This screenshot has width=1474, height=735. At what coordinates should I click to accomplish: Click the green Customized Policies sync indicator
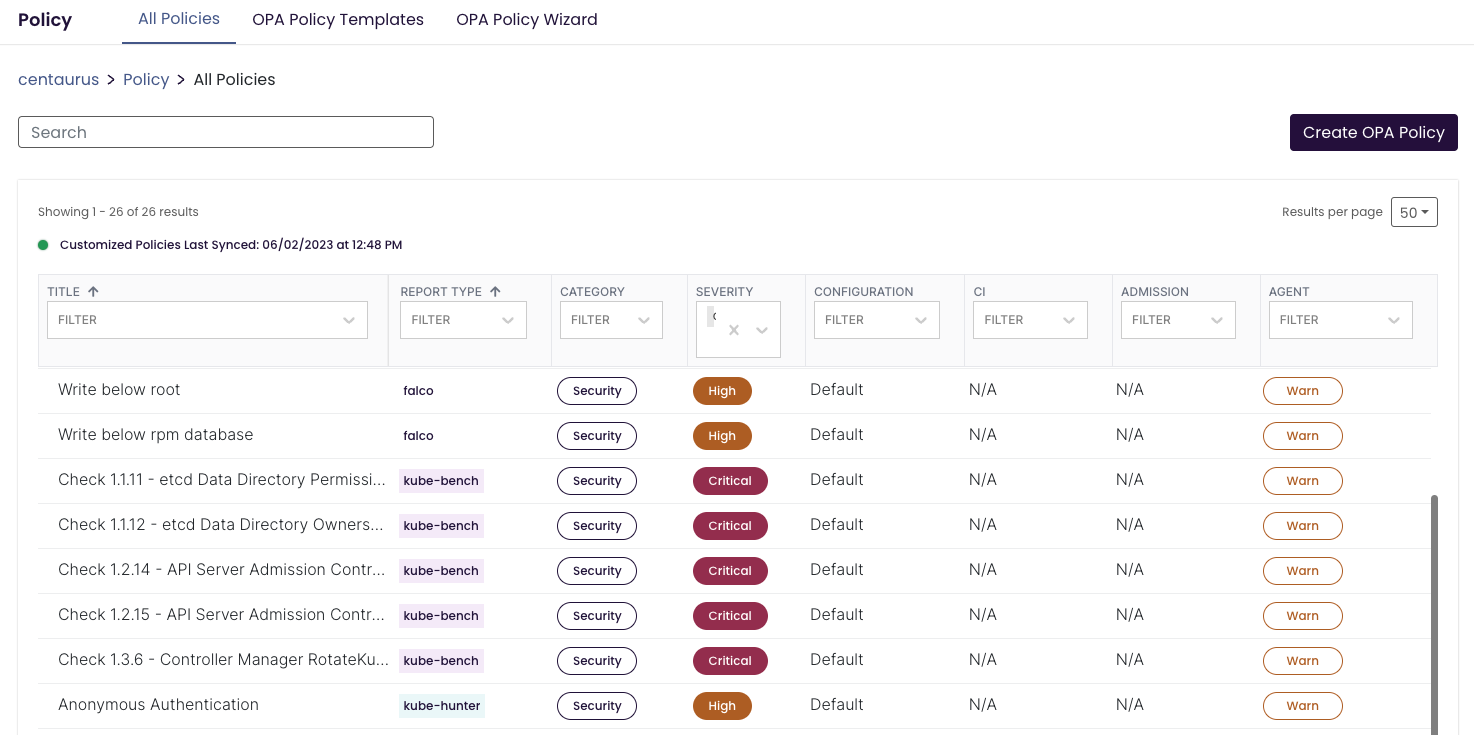pos(41,244)
